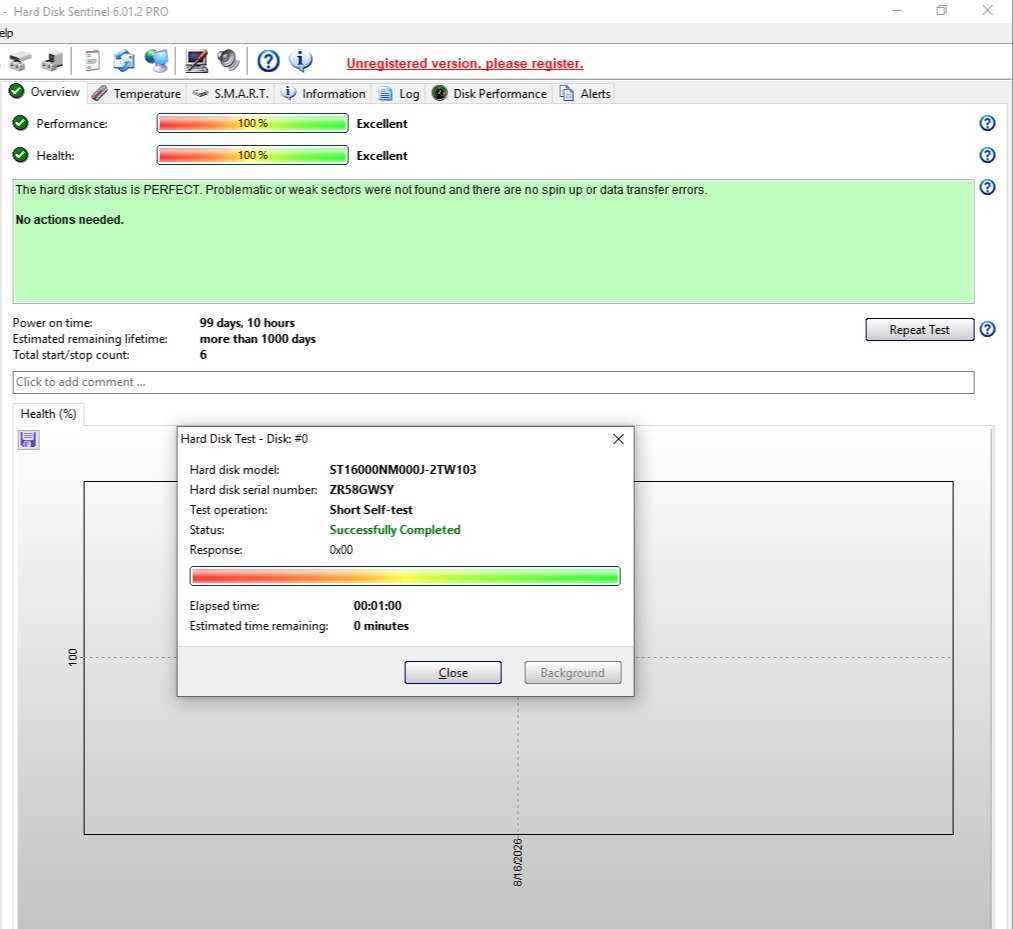Click the 'Click to add comment' field
The image size is (1013, 929).
point(493,382)
